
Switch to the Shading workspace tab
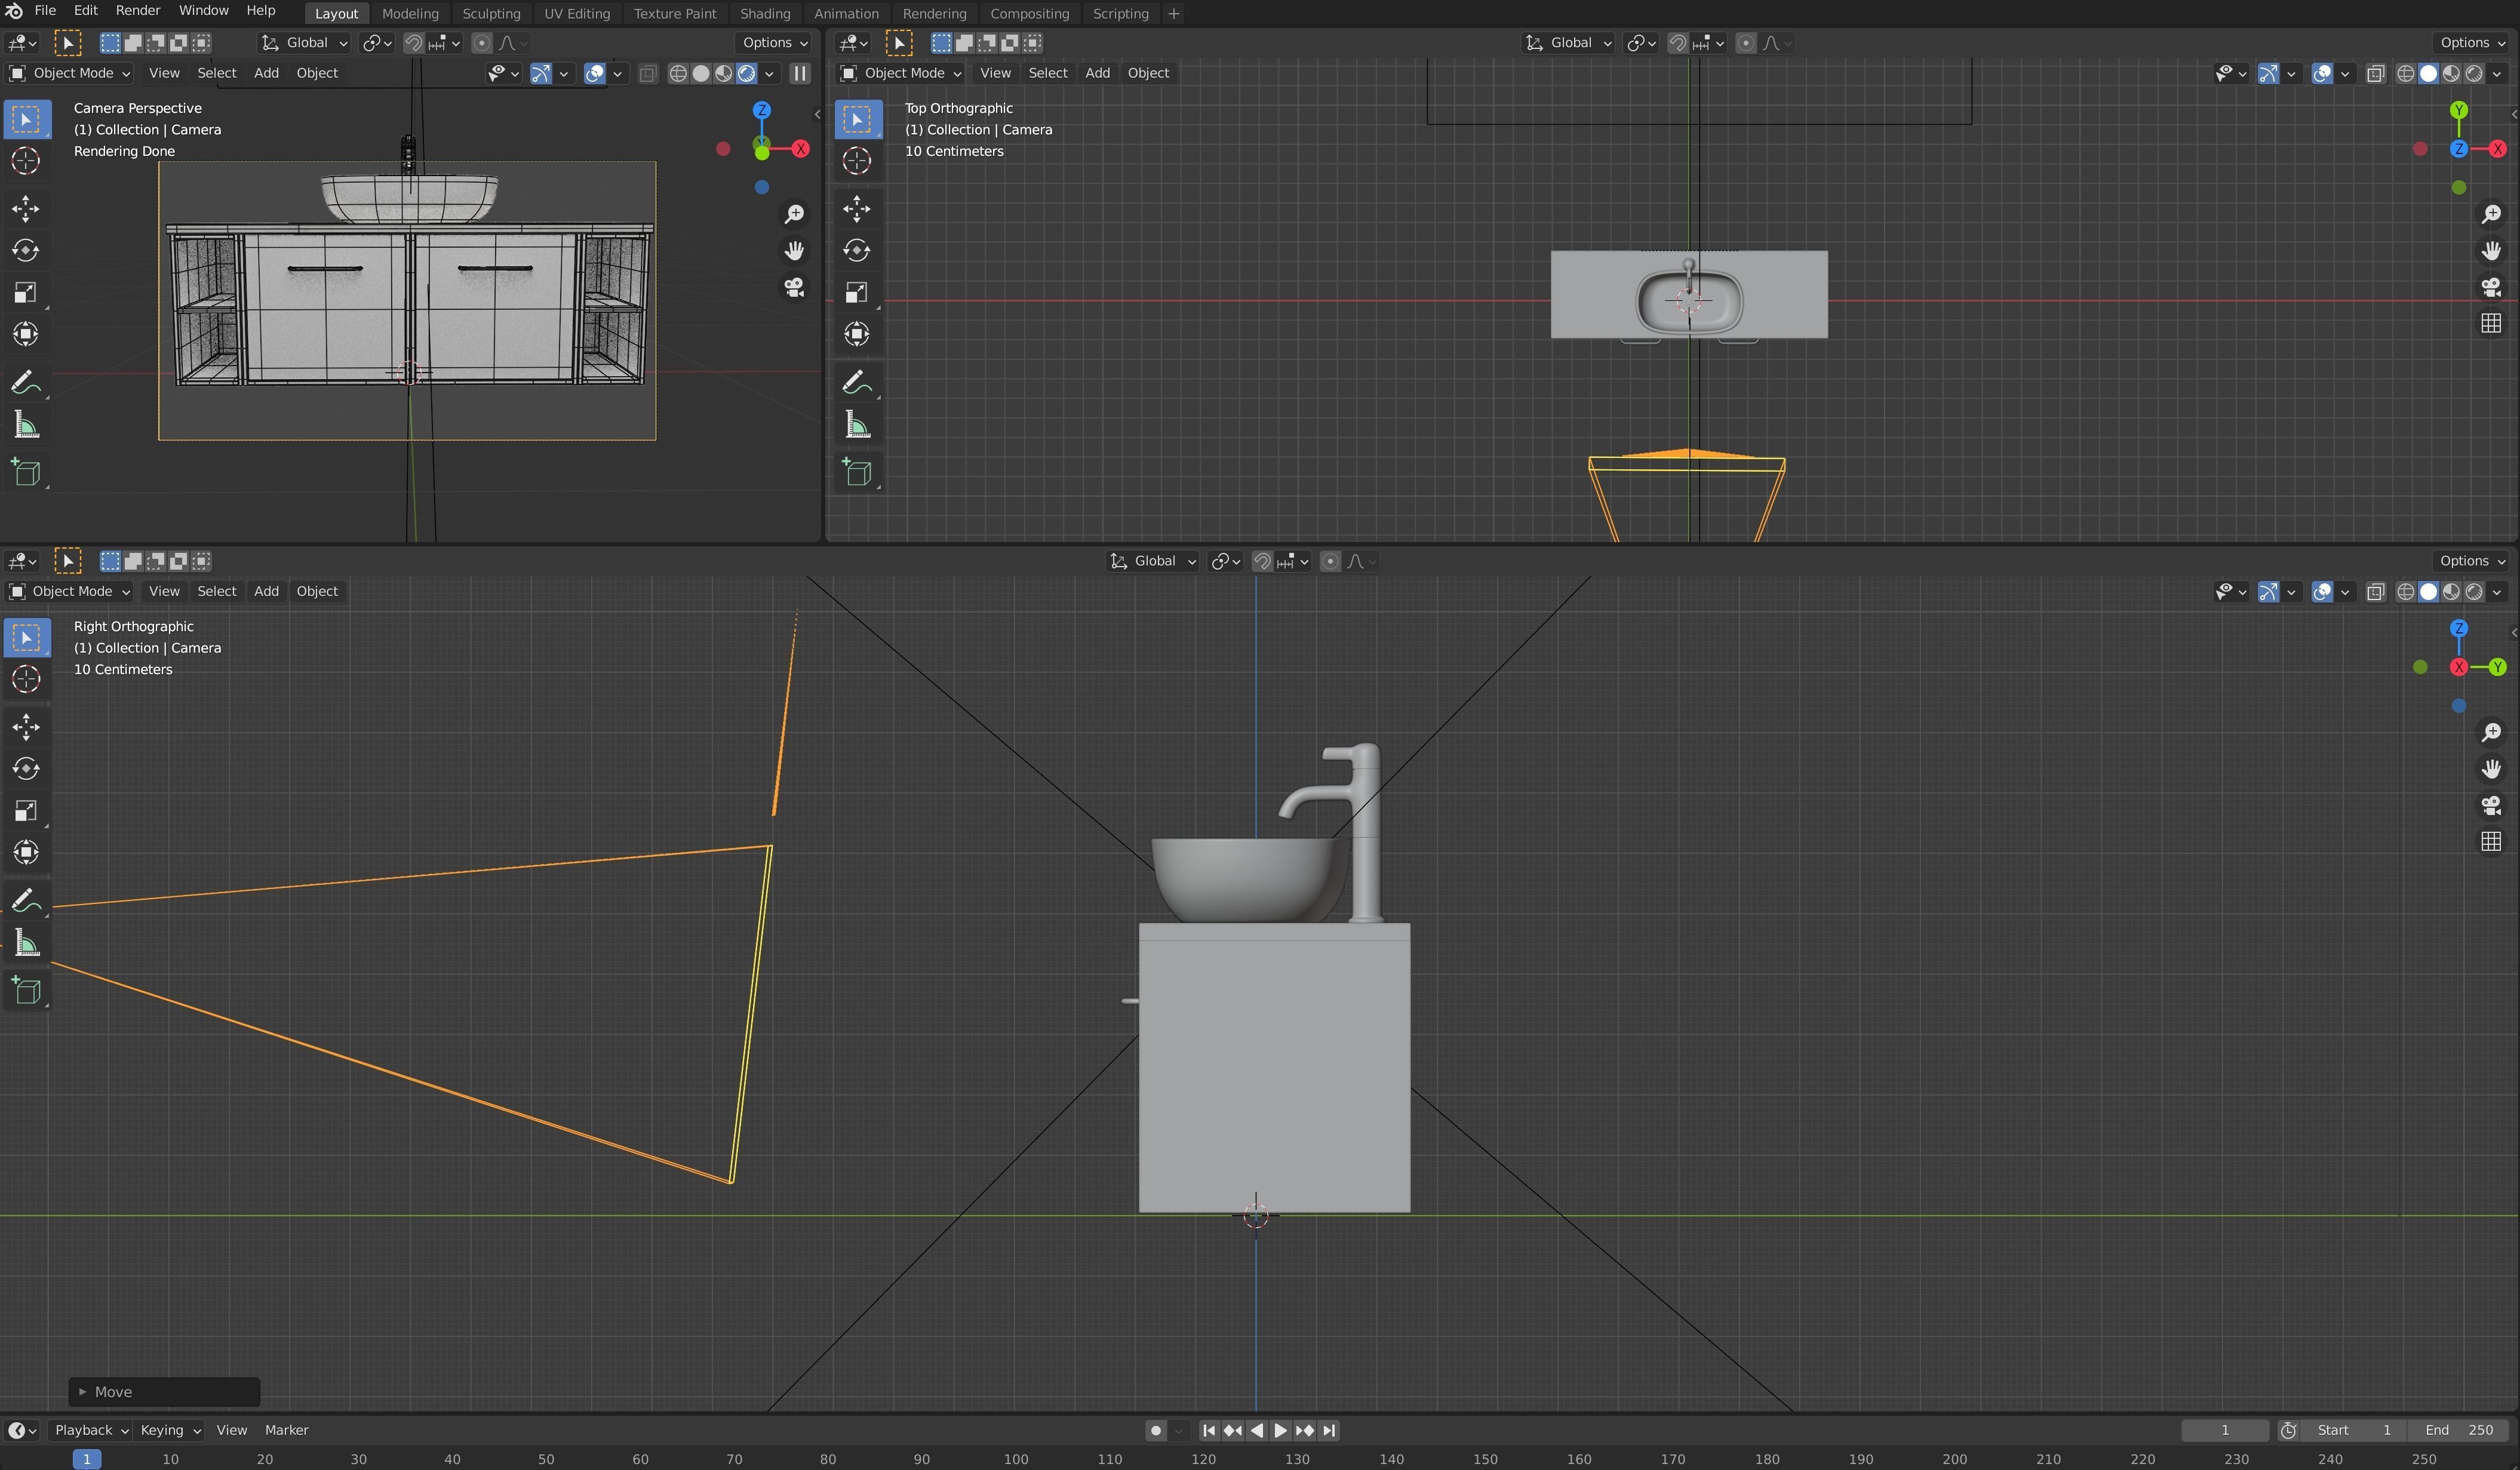(x=765, y=13)
